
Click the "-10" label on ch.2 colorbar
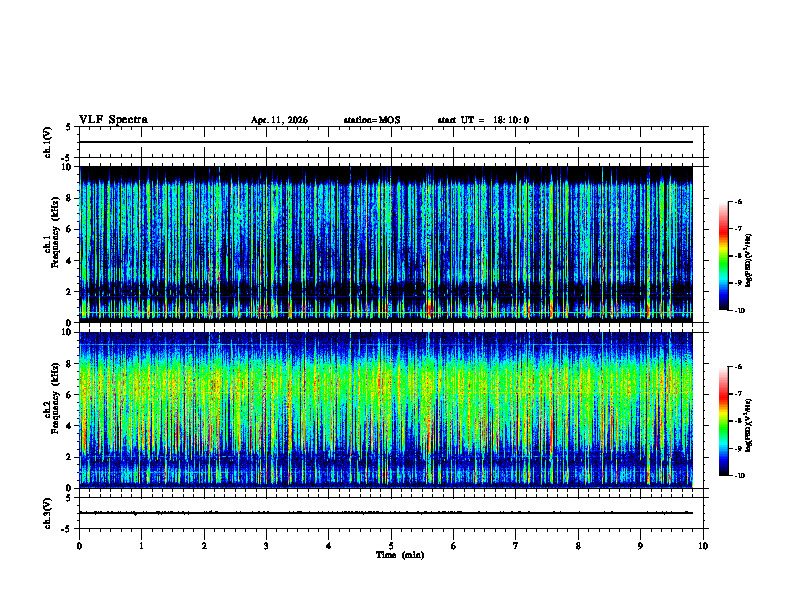click(740, 476)
